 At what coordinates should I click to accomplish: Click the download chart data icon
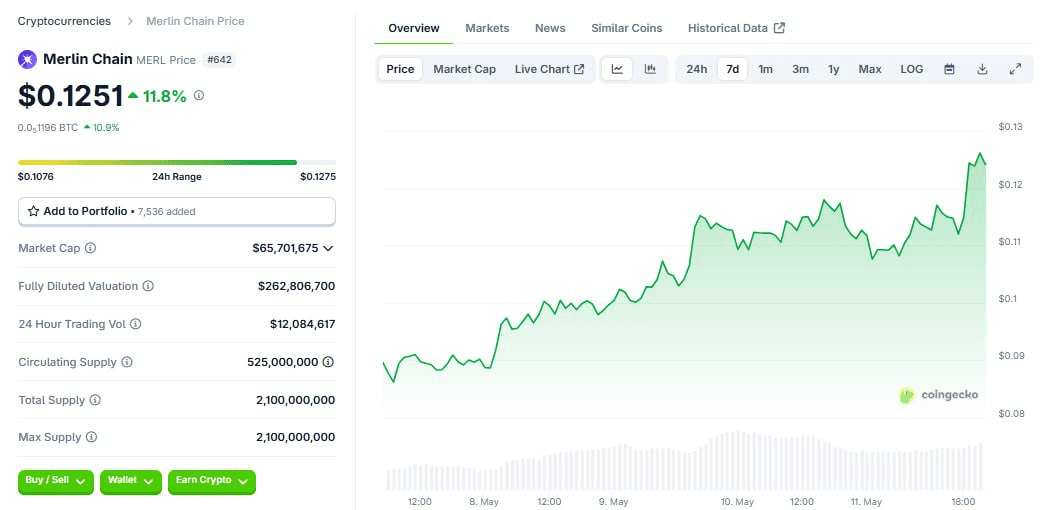982,69
